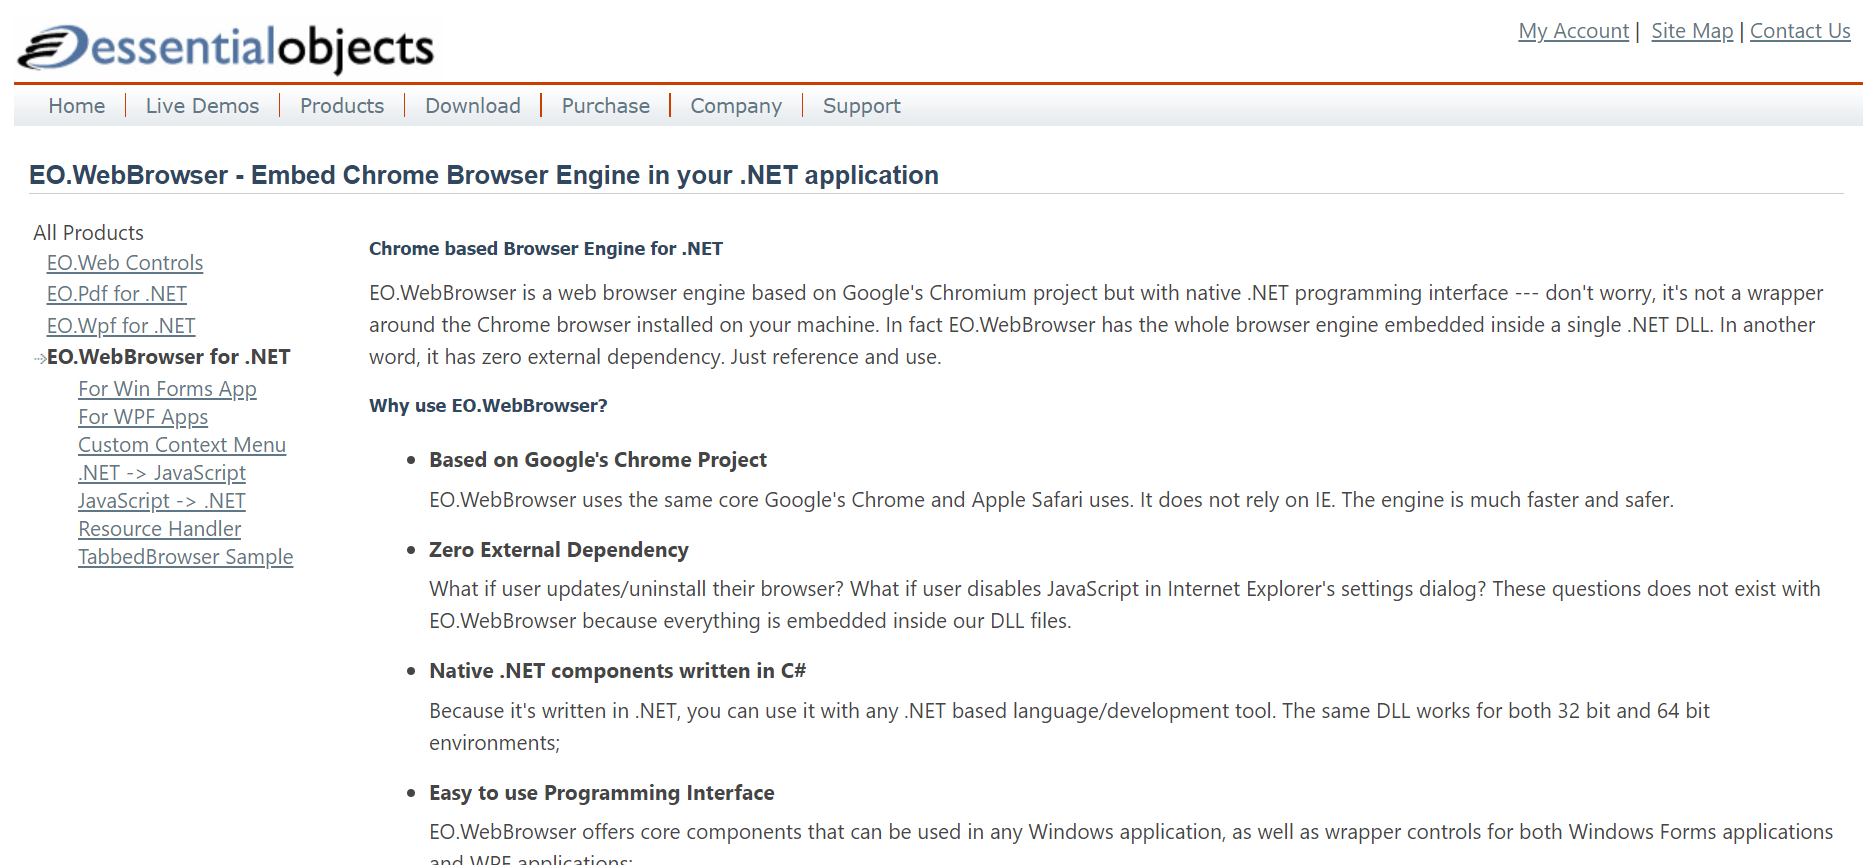Select Purchase in the navigation bar
This screenshot has width=1864, height=865.
605,106
